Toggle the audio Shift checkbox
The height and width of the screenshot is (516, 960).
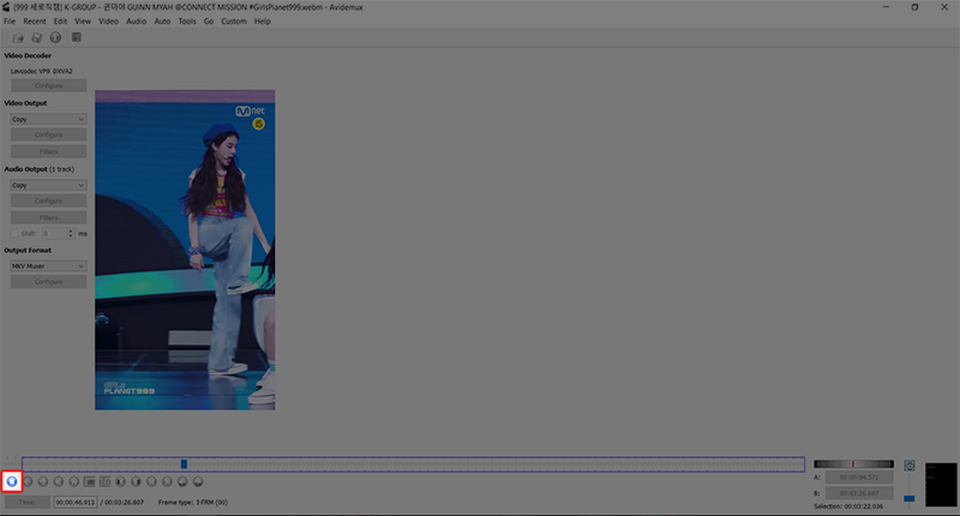tap(14, 233)
